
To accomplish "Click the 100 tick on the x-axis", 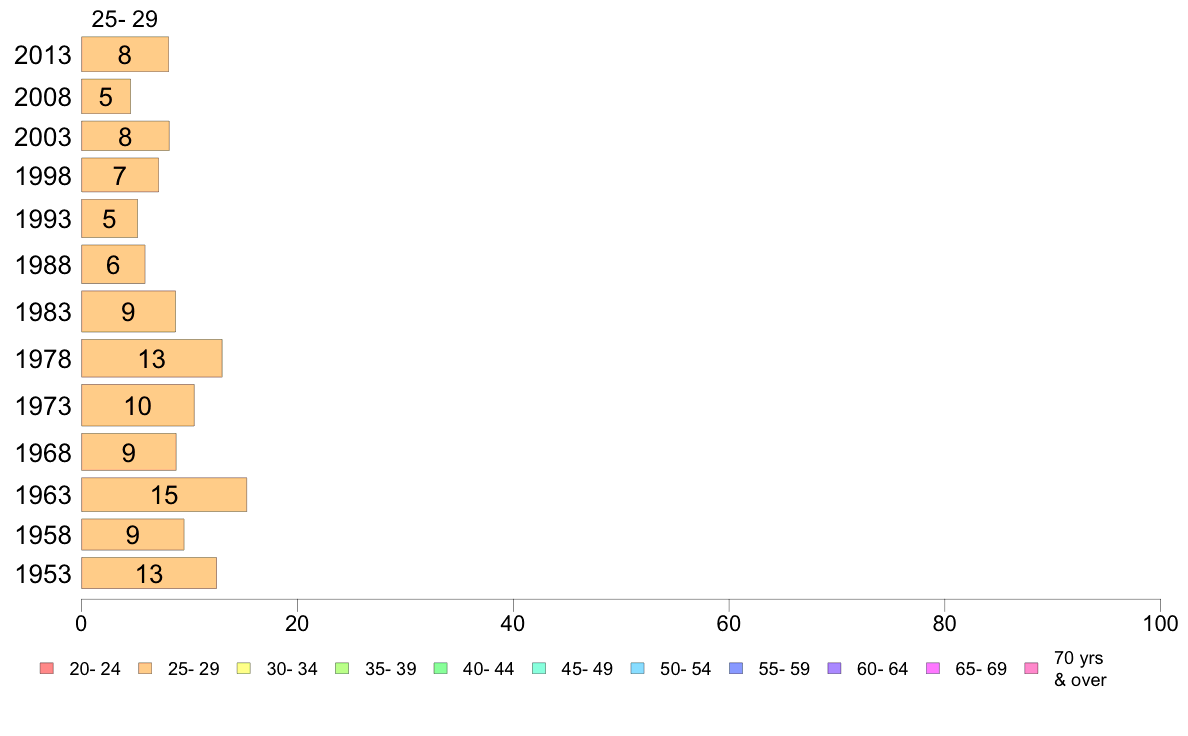I will tap(1160, 624).
